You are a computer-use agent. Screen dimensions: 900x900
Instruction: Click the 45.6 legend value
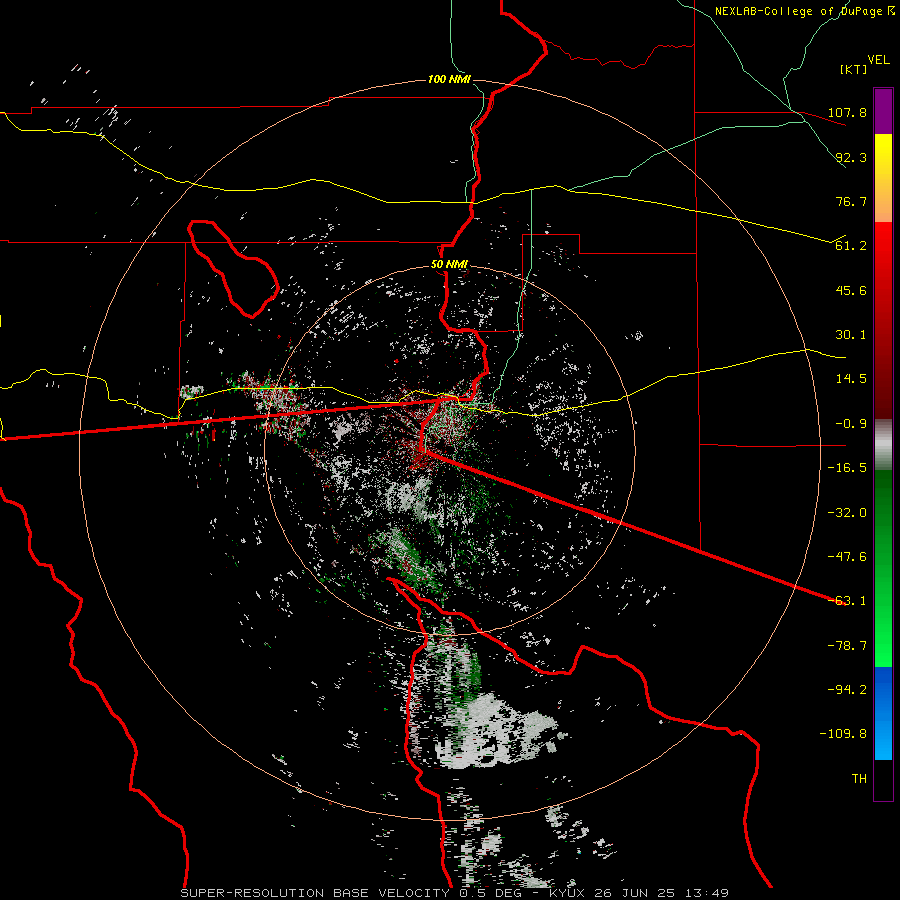(x=851, y=290)
